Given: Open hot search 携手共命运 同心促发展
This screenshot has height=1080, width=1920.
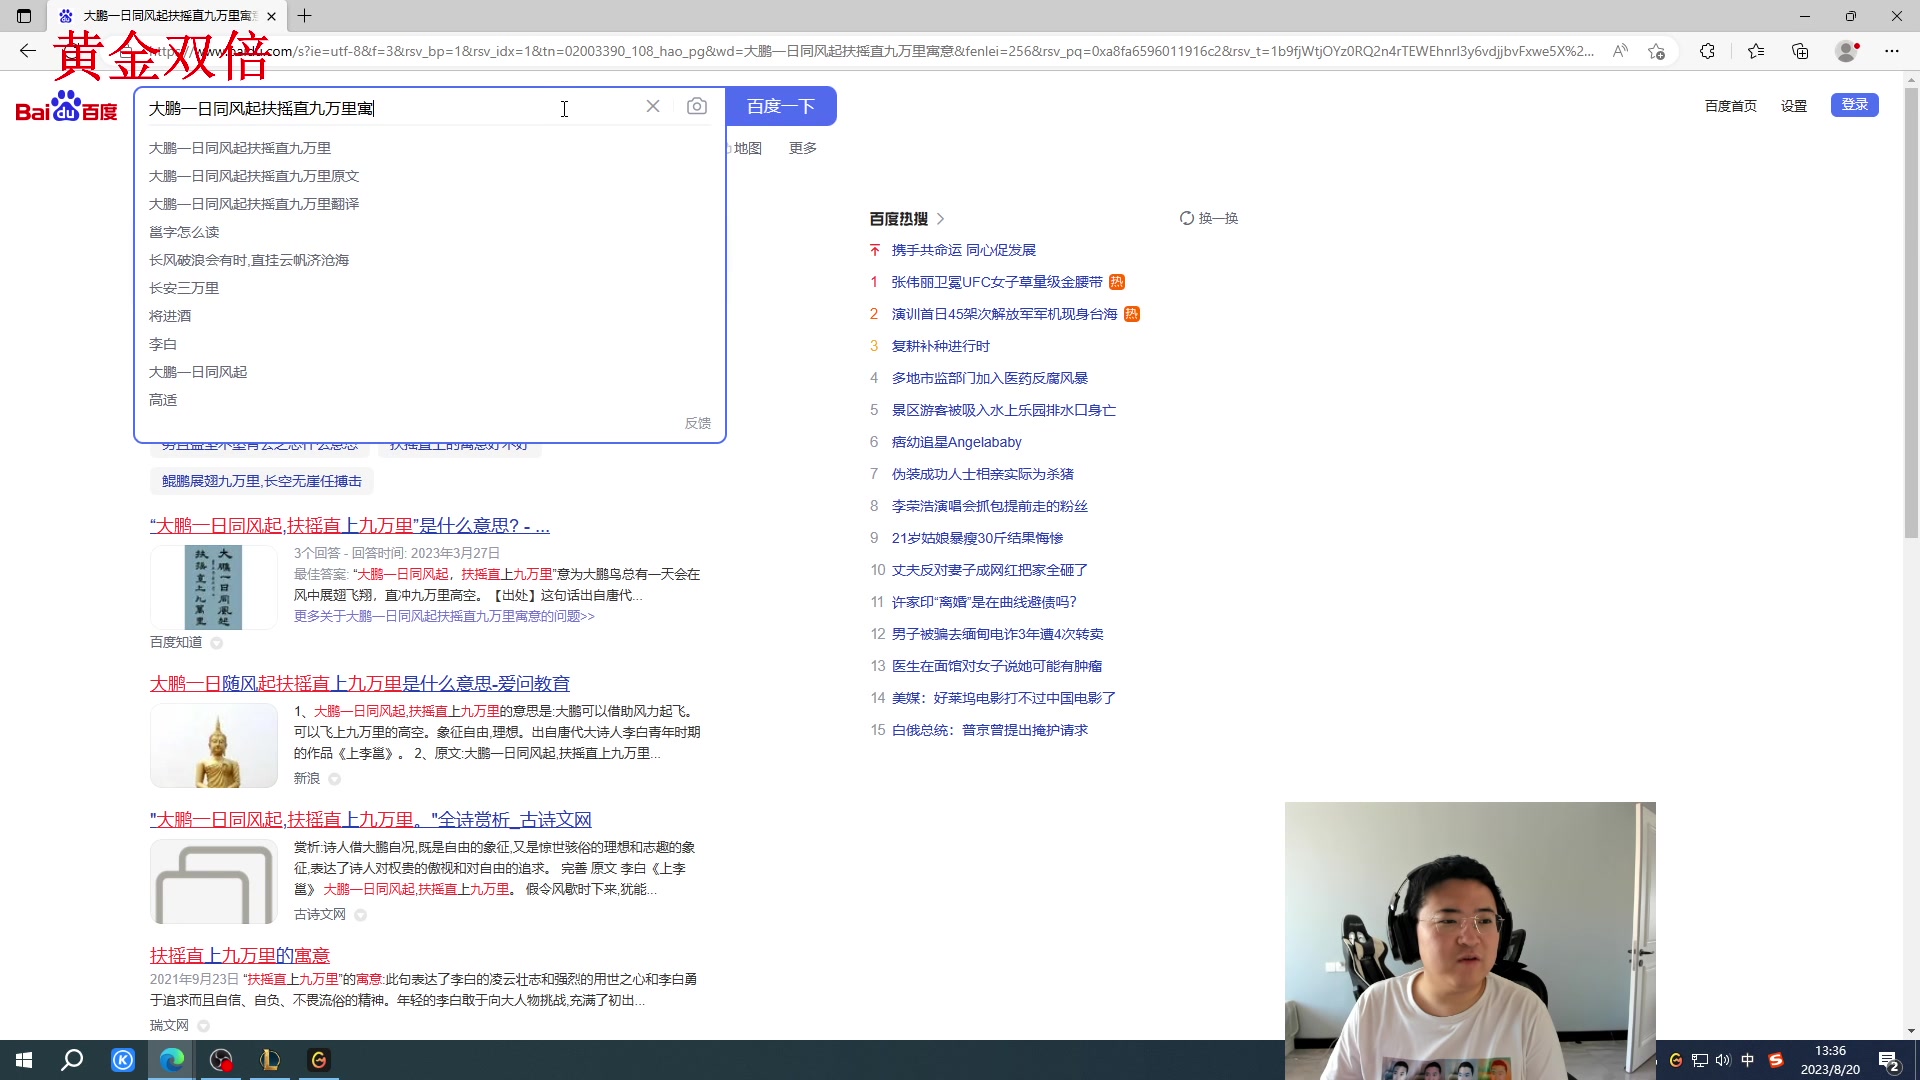Looking at the screenshot, I should (x=964, y=250).
